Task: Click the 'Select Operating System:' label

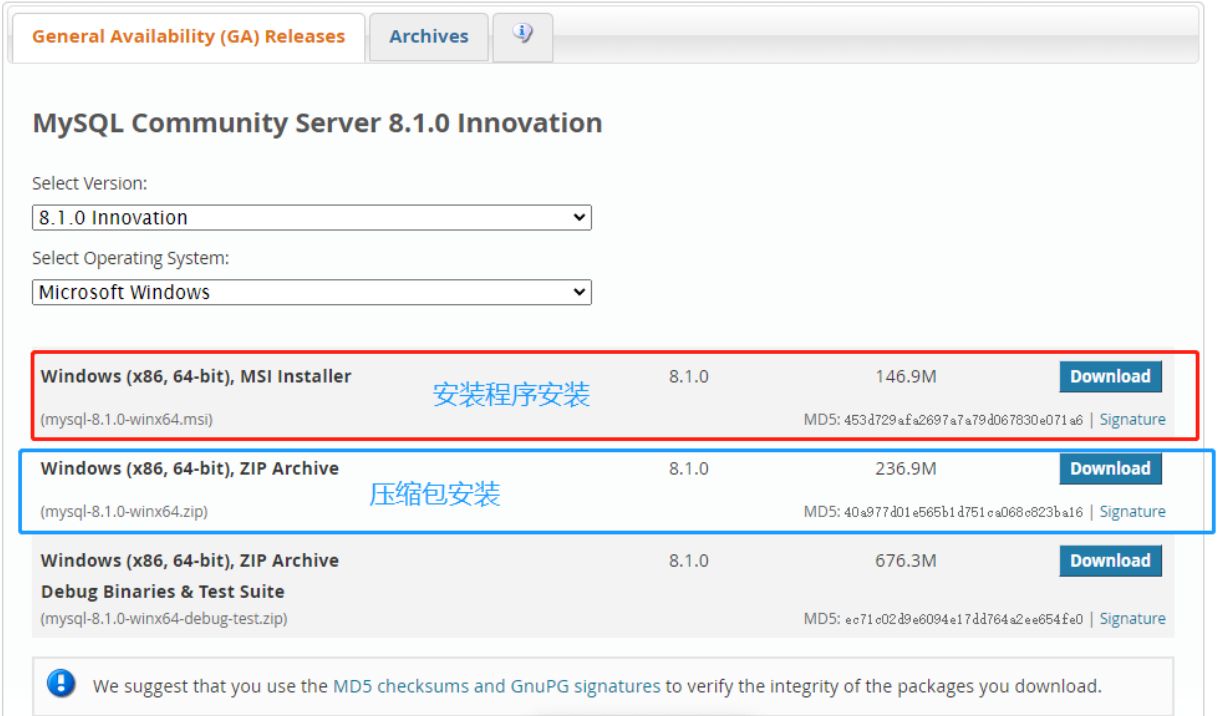Action: [x=131, y=259]
